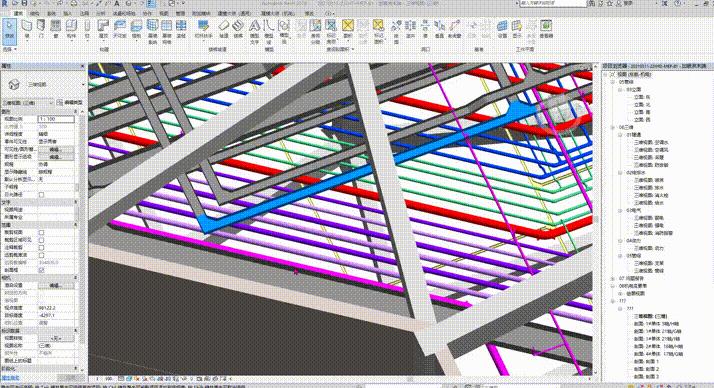714x388 pixels.
Task: Switch to the Insert ribbon tab
Action: (67, 13)
